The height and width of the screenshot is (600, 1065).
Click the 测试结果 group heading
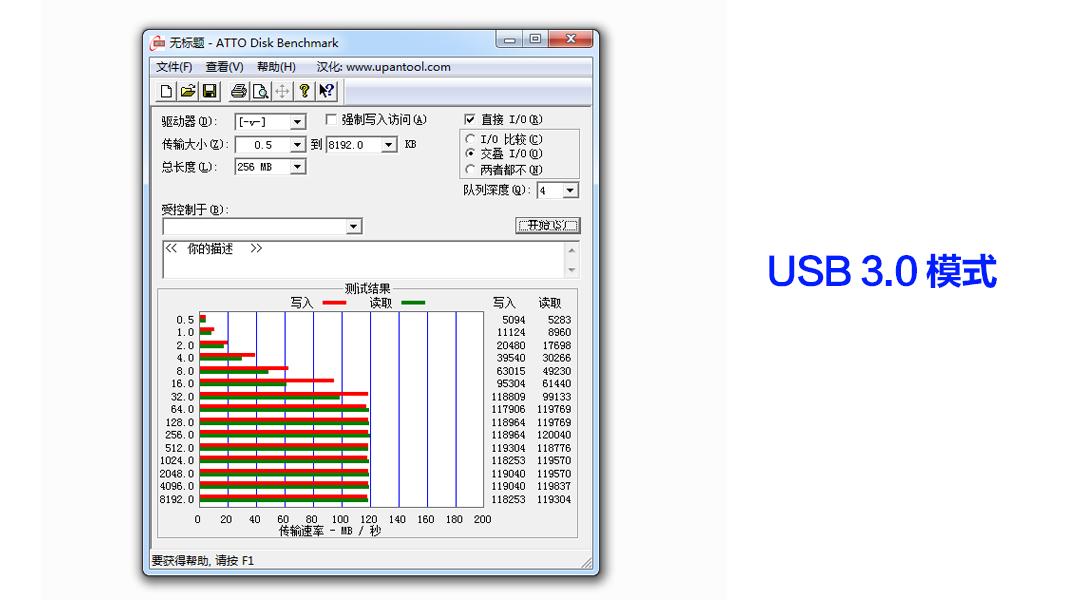367,289
